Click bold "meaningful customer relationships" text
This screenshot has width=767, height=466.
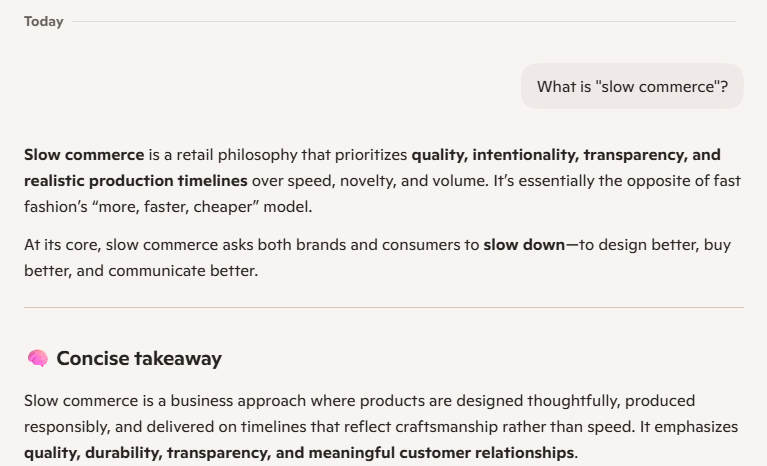click(441, 453)
